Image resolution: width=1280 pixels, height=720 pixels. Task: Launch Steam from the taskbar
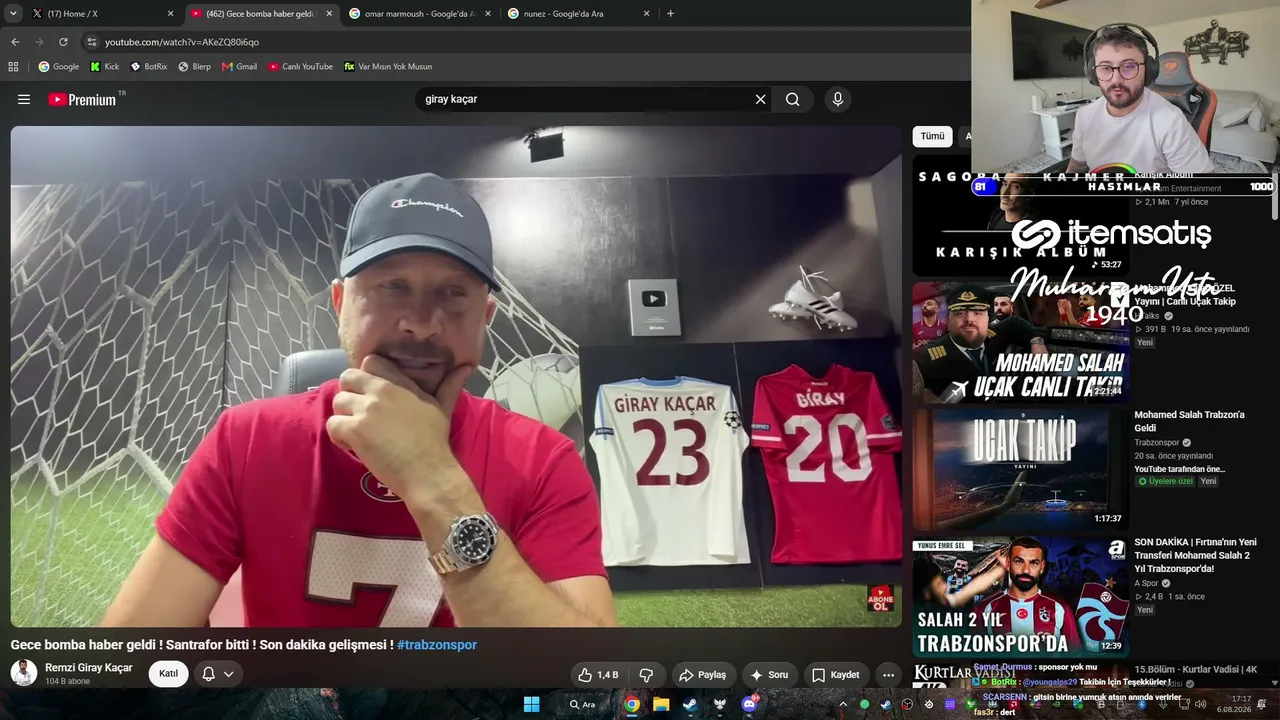pos(690,704)
